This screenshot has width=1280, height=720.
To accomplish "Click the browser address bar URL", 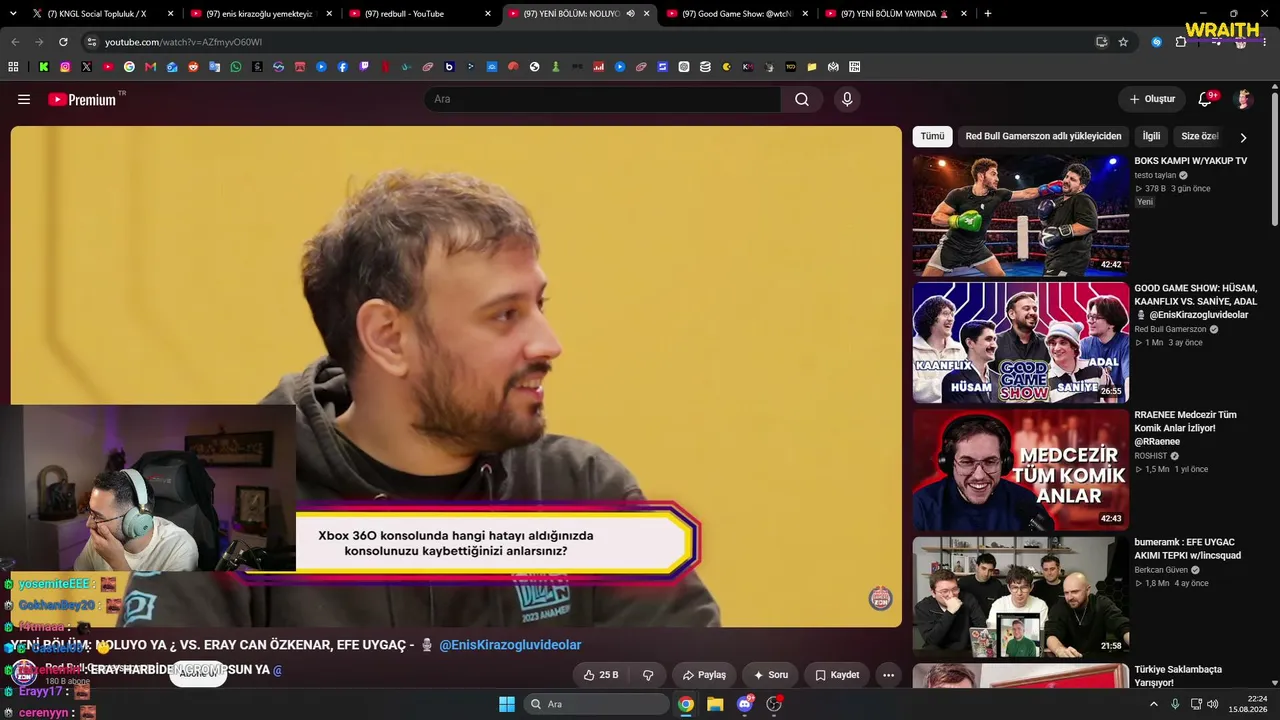I will tap(183, 42).
